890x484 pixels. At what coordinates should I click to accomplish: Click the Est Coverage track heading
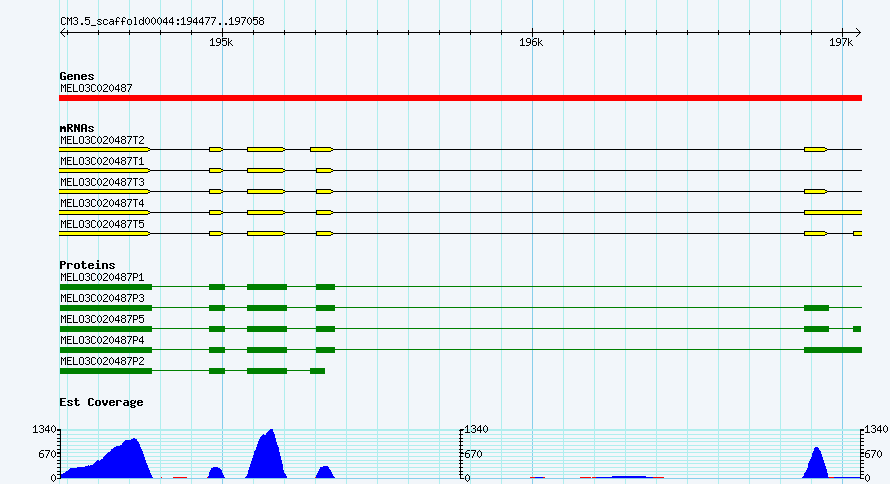click(x=101, y=402)
